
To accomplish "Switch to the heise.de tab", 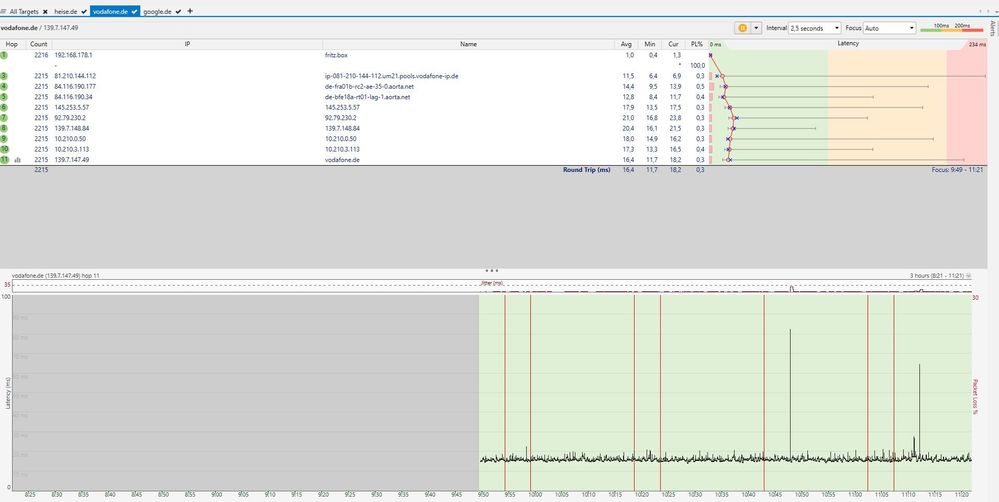I will (x=66, y=10).
